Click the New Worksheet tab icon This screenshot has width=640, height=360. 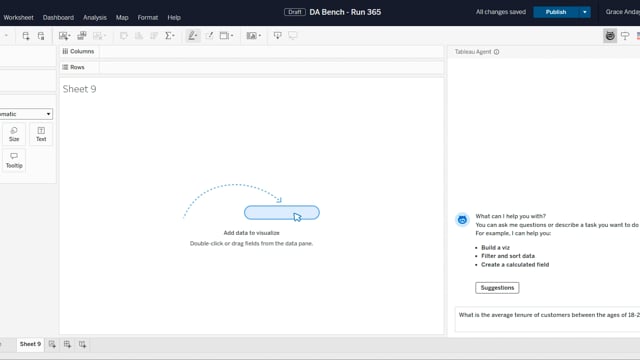tap(52, 344)
